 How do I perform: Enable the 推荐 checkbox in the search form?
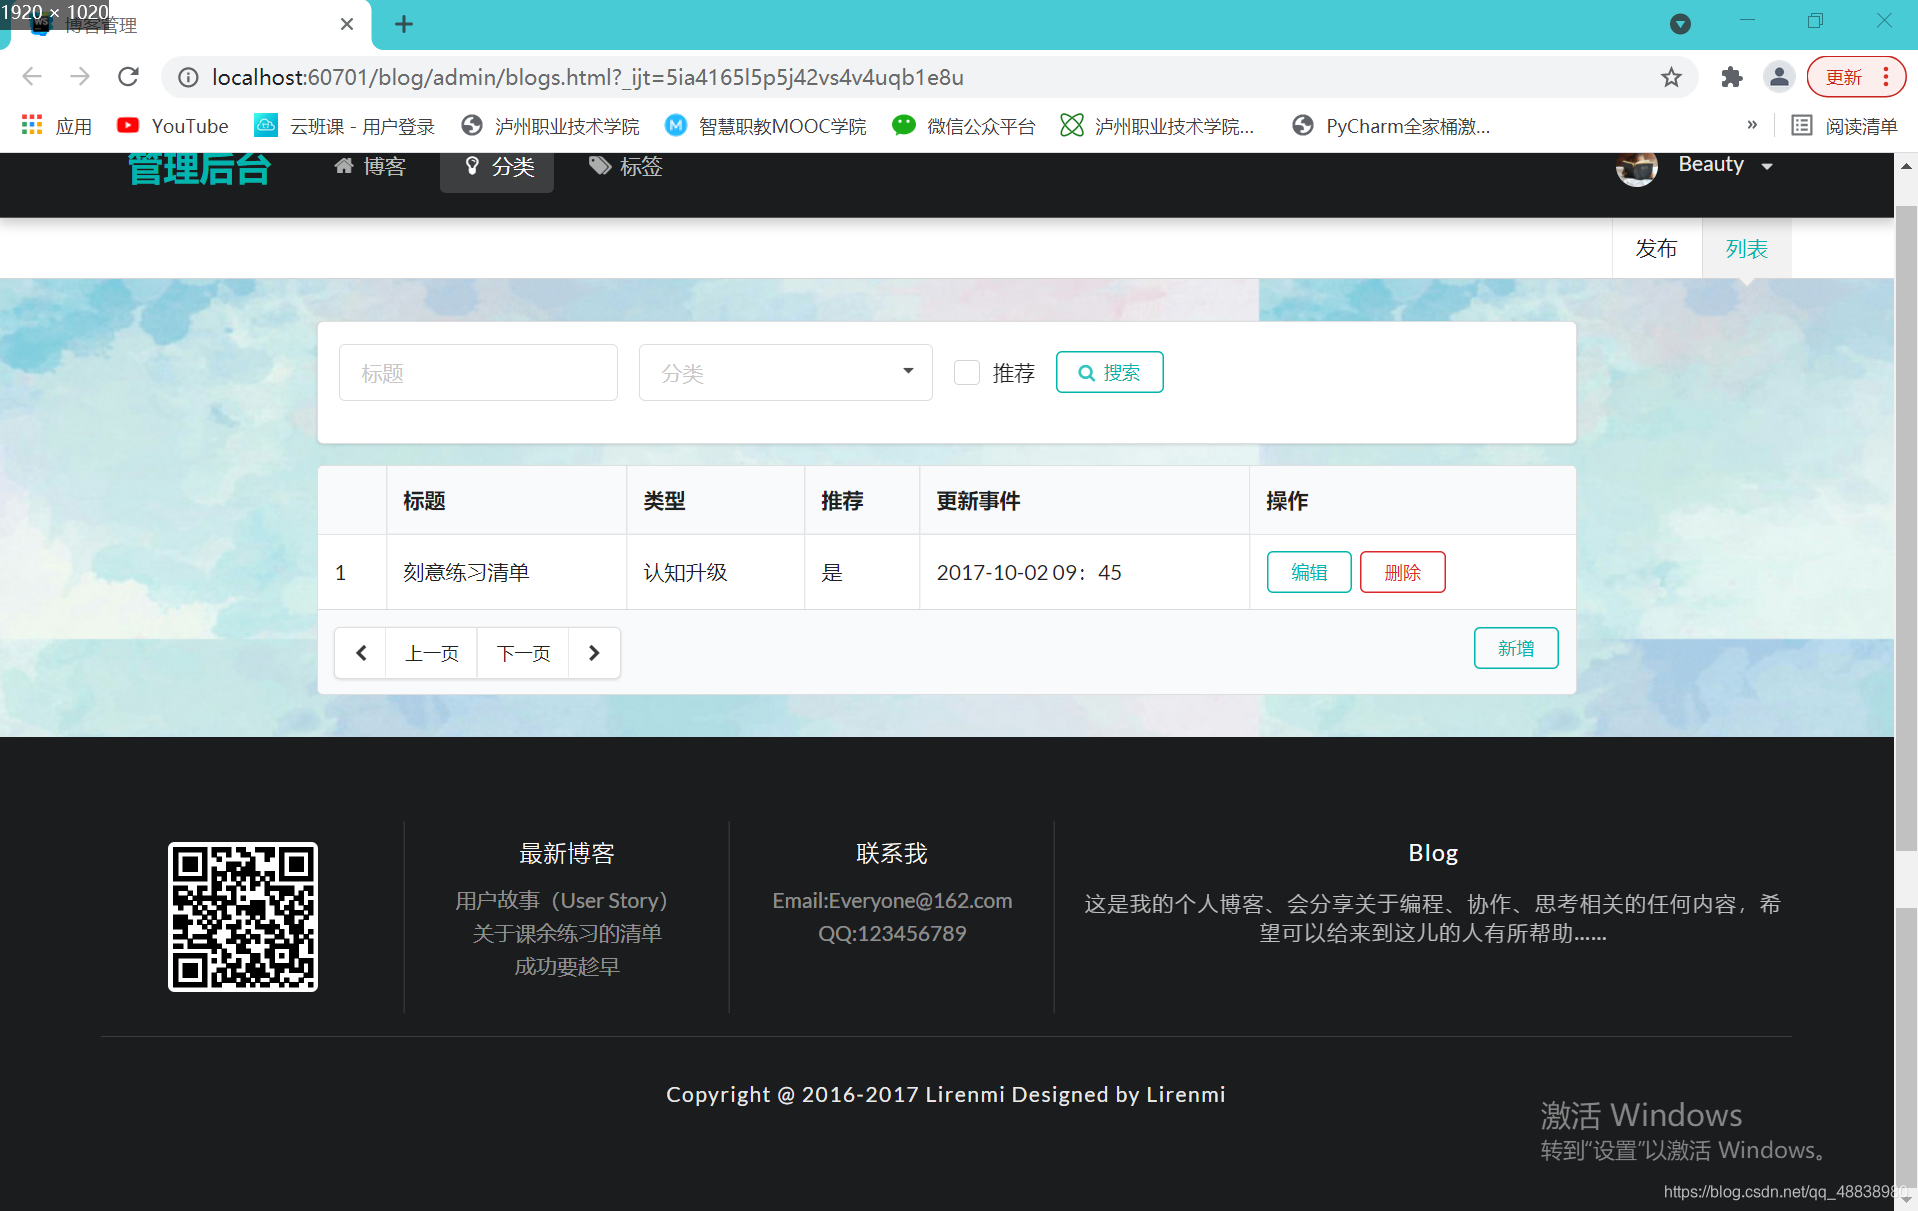[x=967, y=372]
